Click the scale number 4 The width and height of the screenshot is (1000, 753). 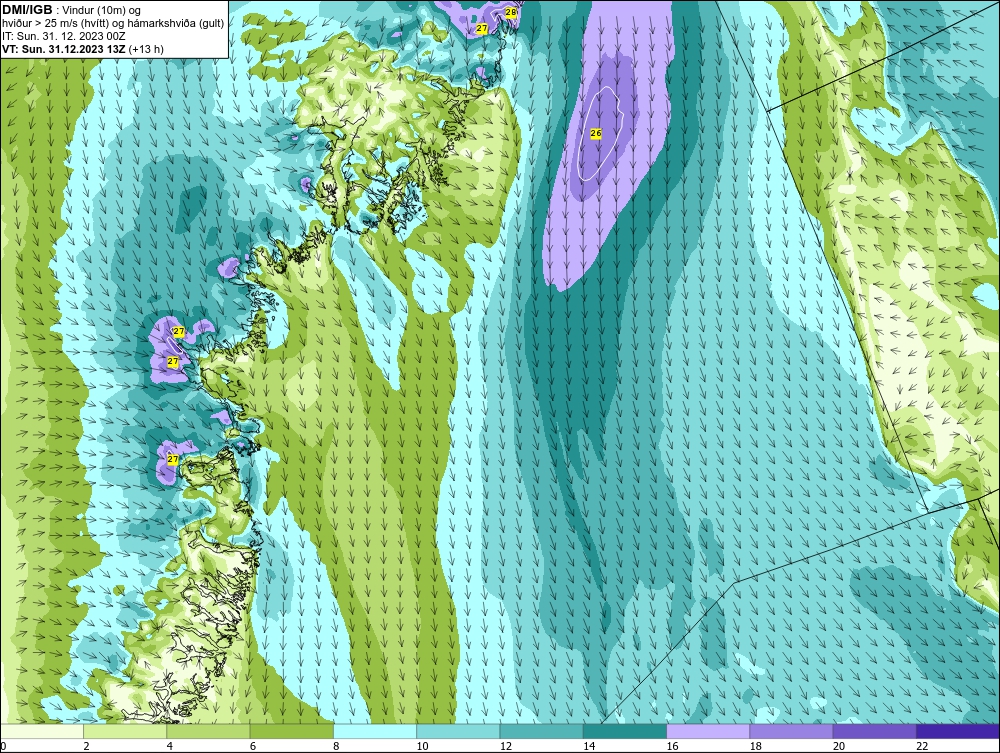pyautogui.click(x=170, y=747)
